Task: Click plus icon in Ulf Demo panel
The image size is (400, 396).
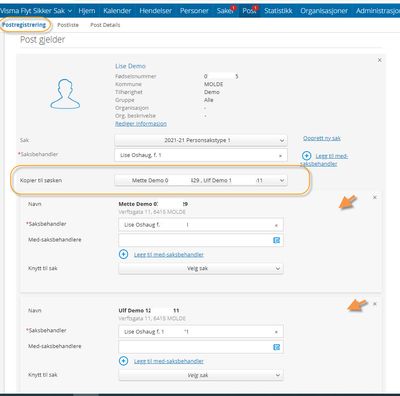Action: (123, 361)
